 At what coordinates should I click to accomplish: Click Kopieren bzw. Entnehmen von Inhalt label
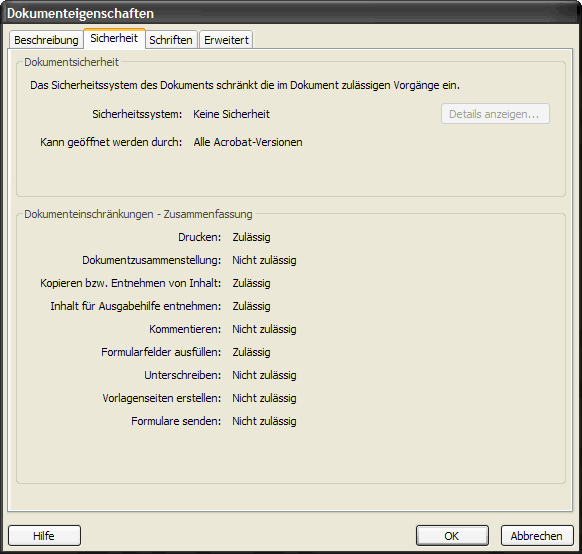130,283
